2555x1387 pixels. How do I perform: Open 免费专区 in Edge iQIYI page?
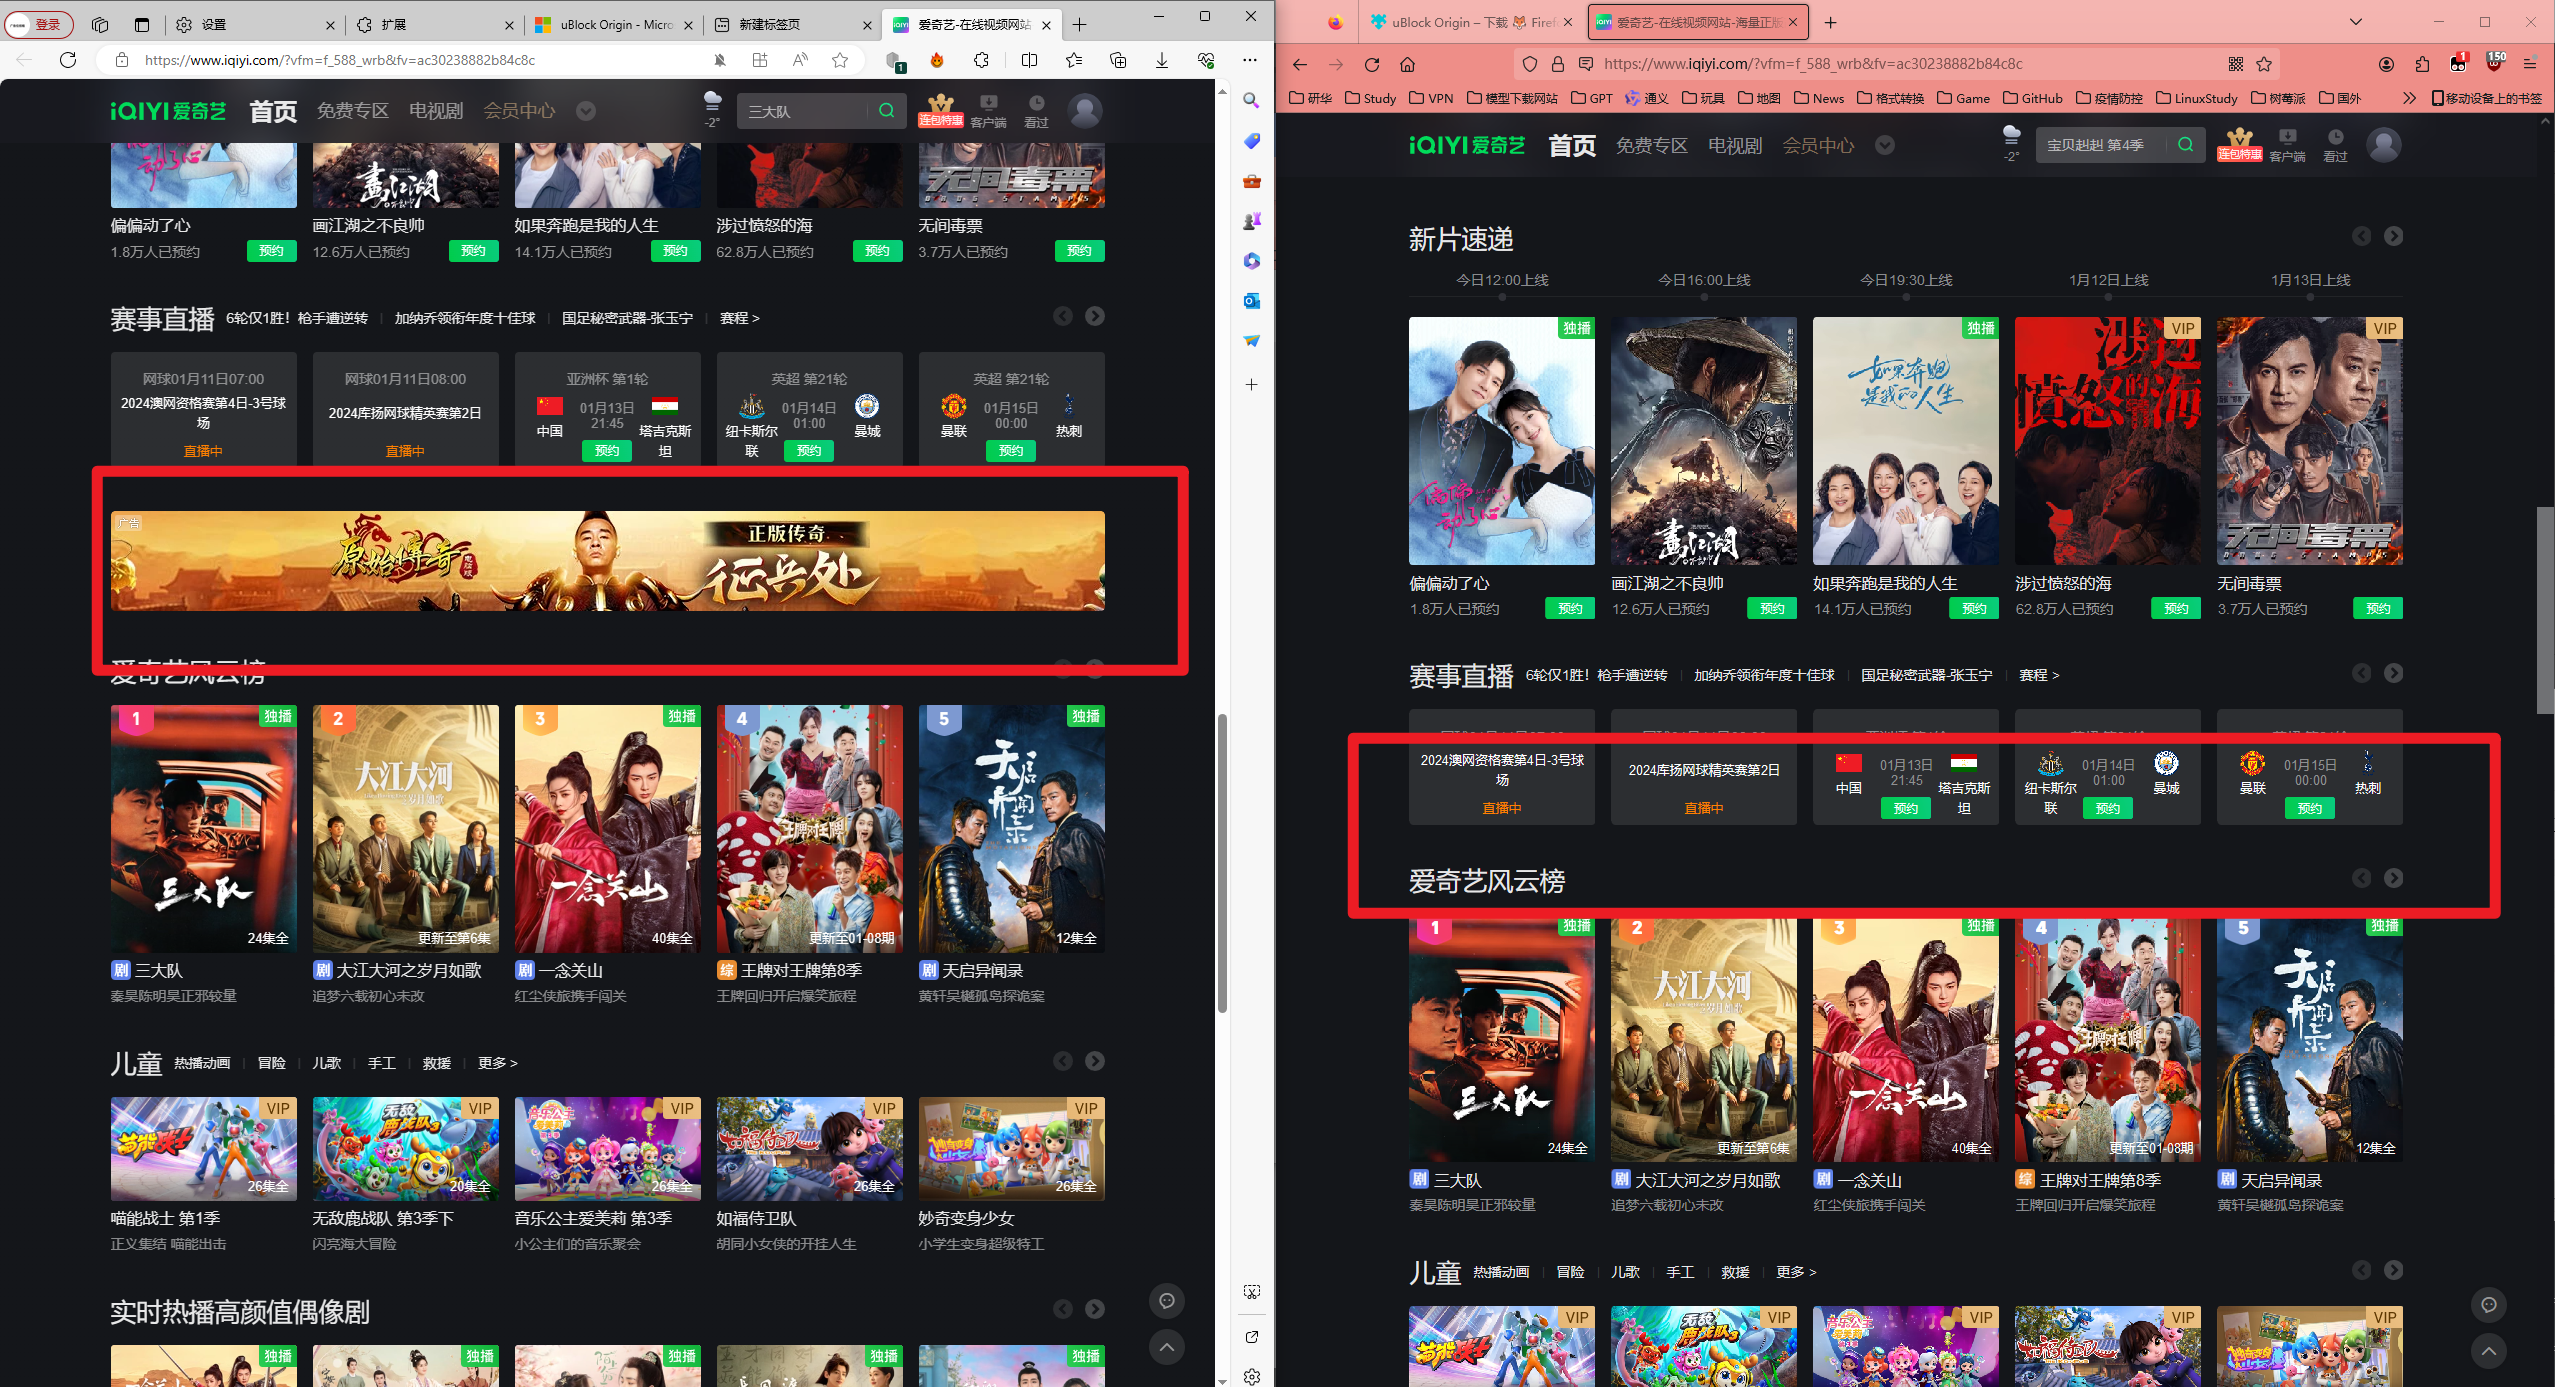[x=352, y=111]
